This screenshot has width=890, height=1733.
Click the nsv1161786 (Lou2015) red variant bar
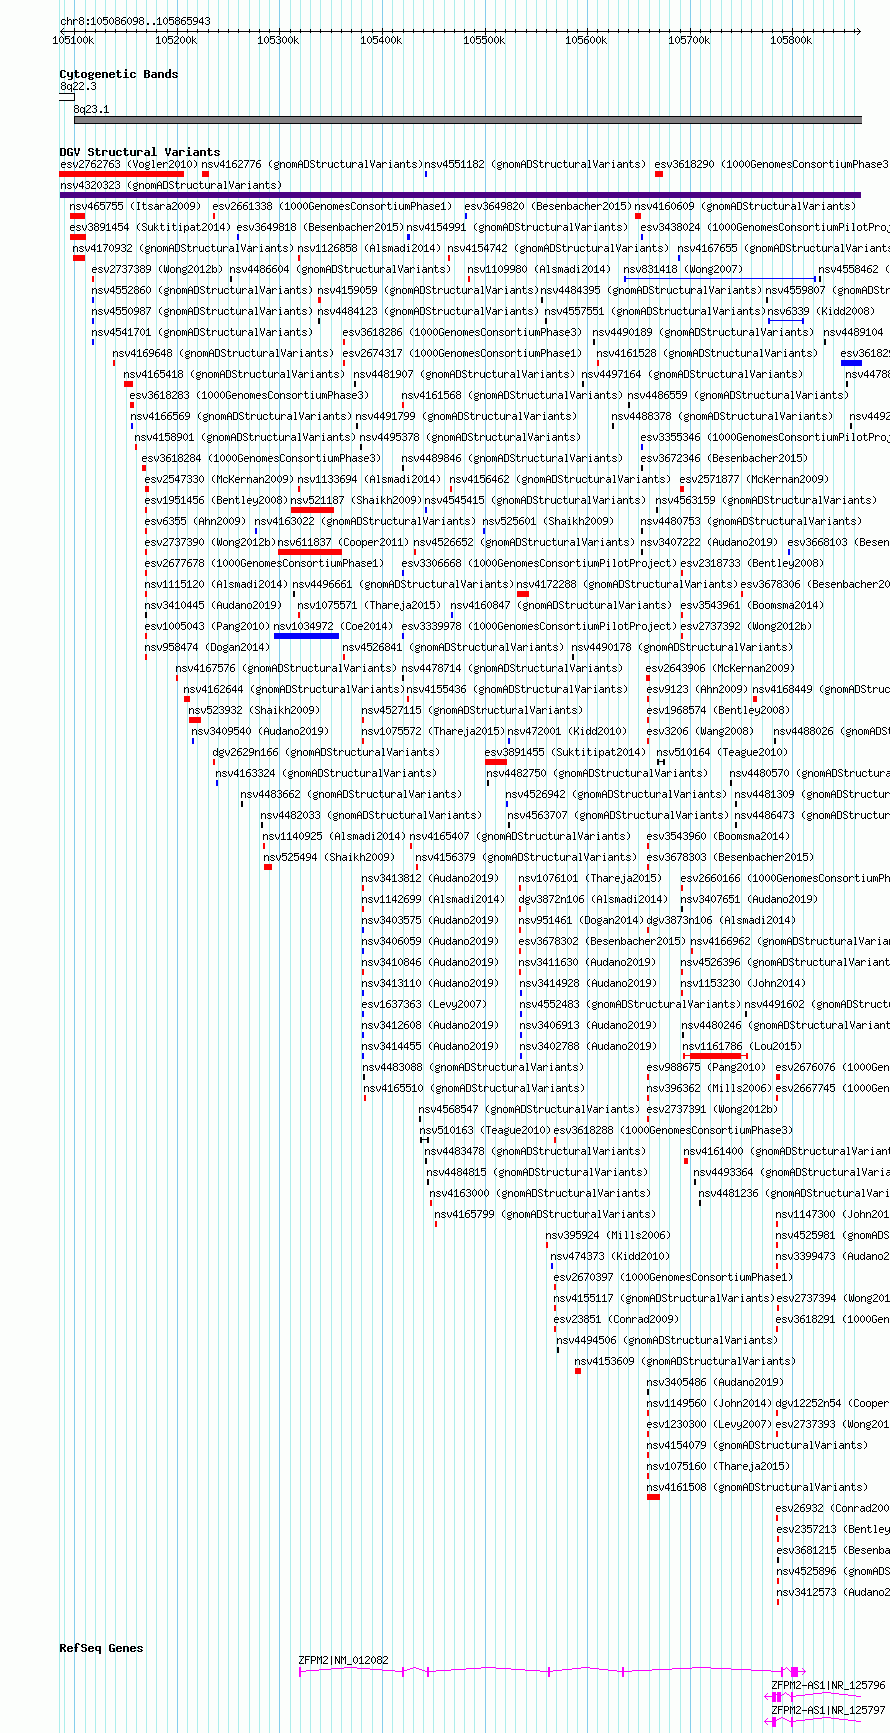[716, 1056]
